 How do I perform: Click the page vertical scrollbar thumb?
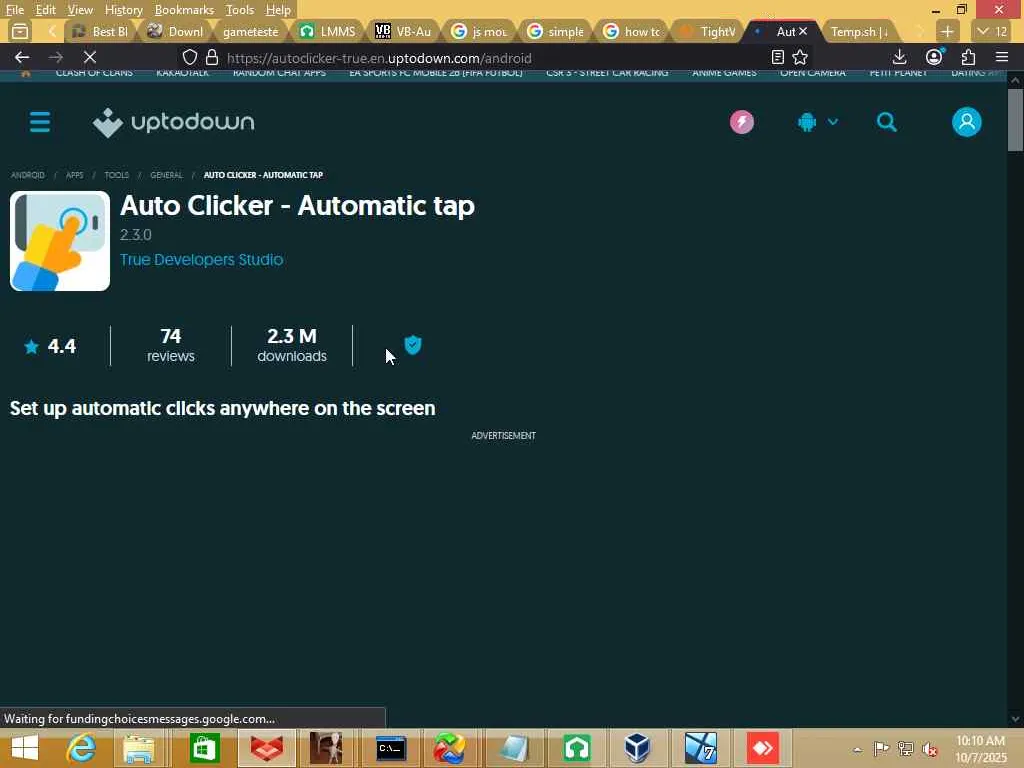pos(1015,120)
